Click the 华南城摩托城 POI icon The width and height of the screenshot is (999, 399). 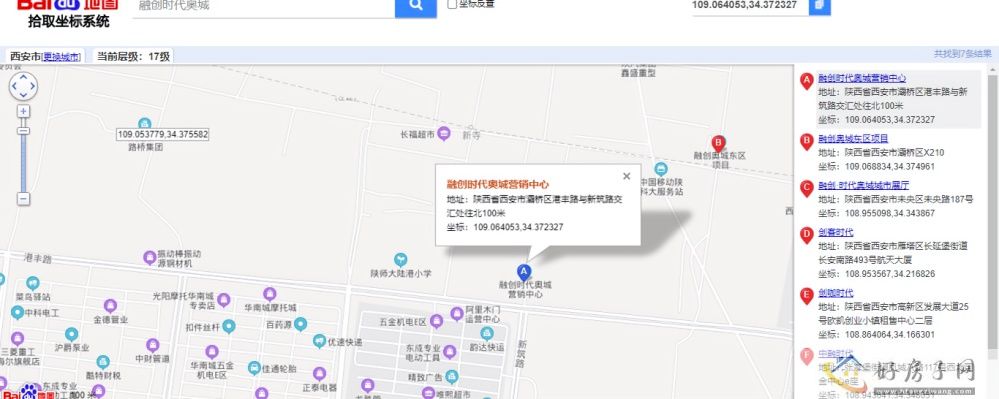[x=270, y=294]
